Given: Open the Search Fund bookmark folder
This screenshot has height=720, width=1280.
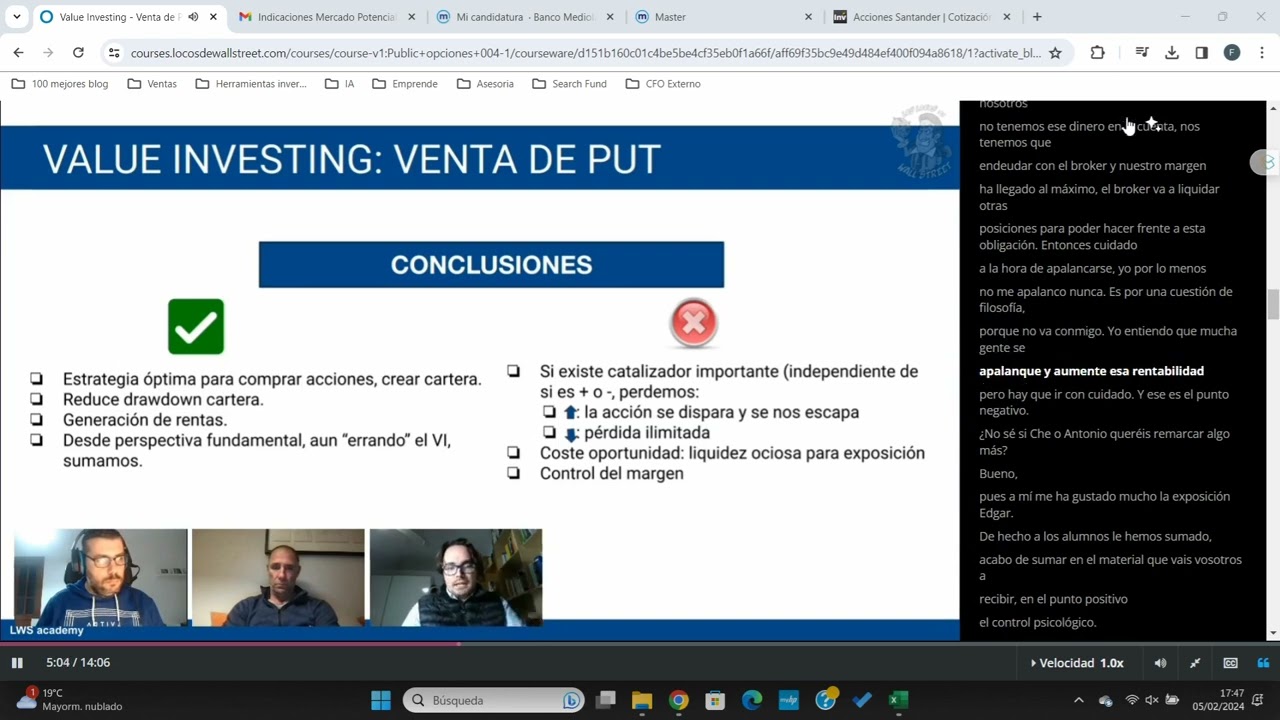Looking at the screenshot, I should tap(568, 84).
